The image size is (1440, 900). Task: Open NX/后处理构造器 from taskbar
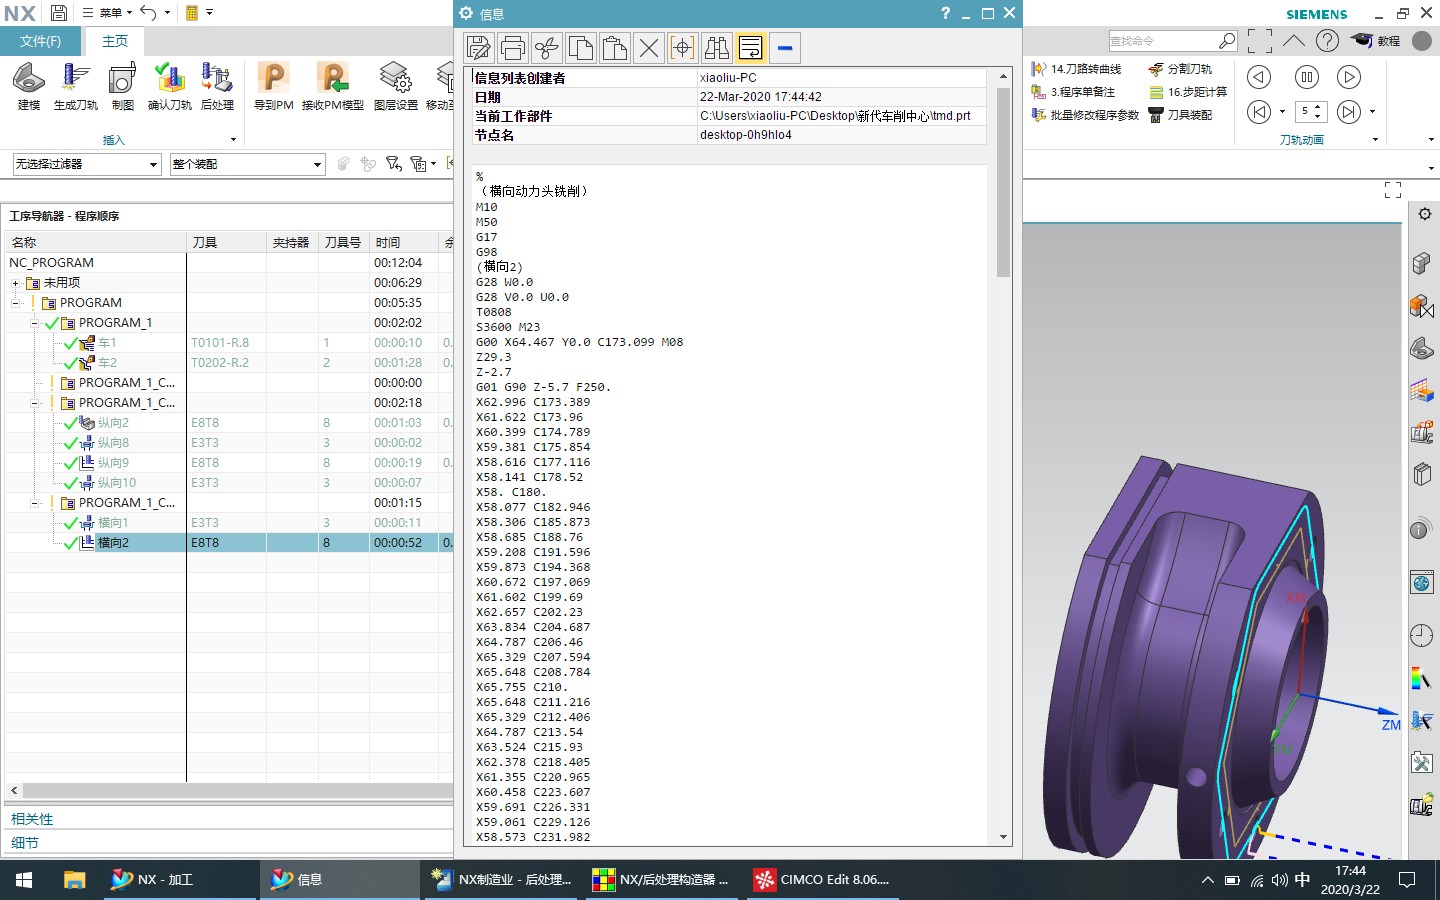coord(661,880)
